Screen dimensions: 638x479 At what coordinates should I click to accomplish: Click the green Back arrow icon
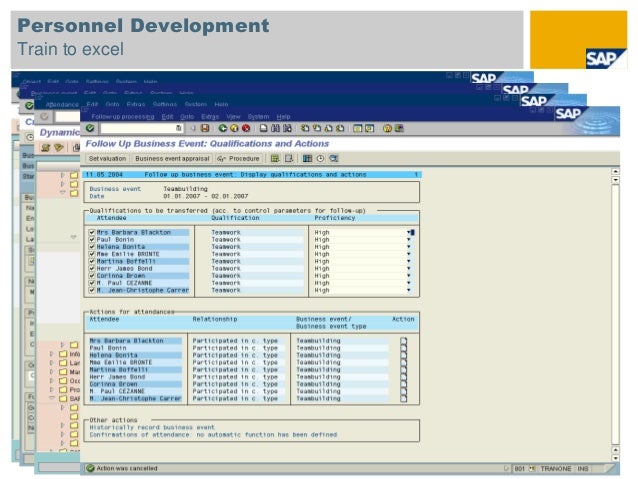click(x=222, y=128)
